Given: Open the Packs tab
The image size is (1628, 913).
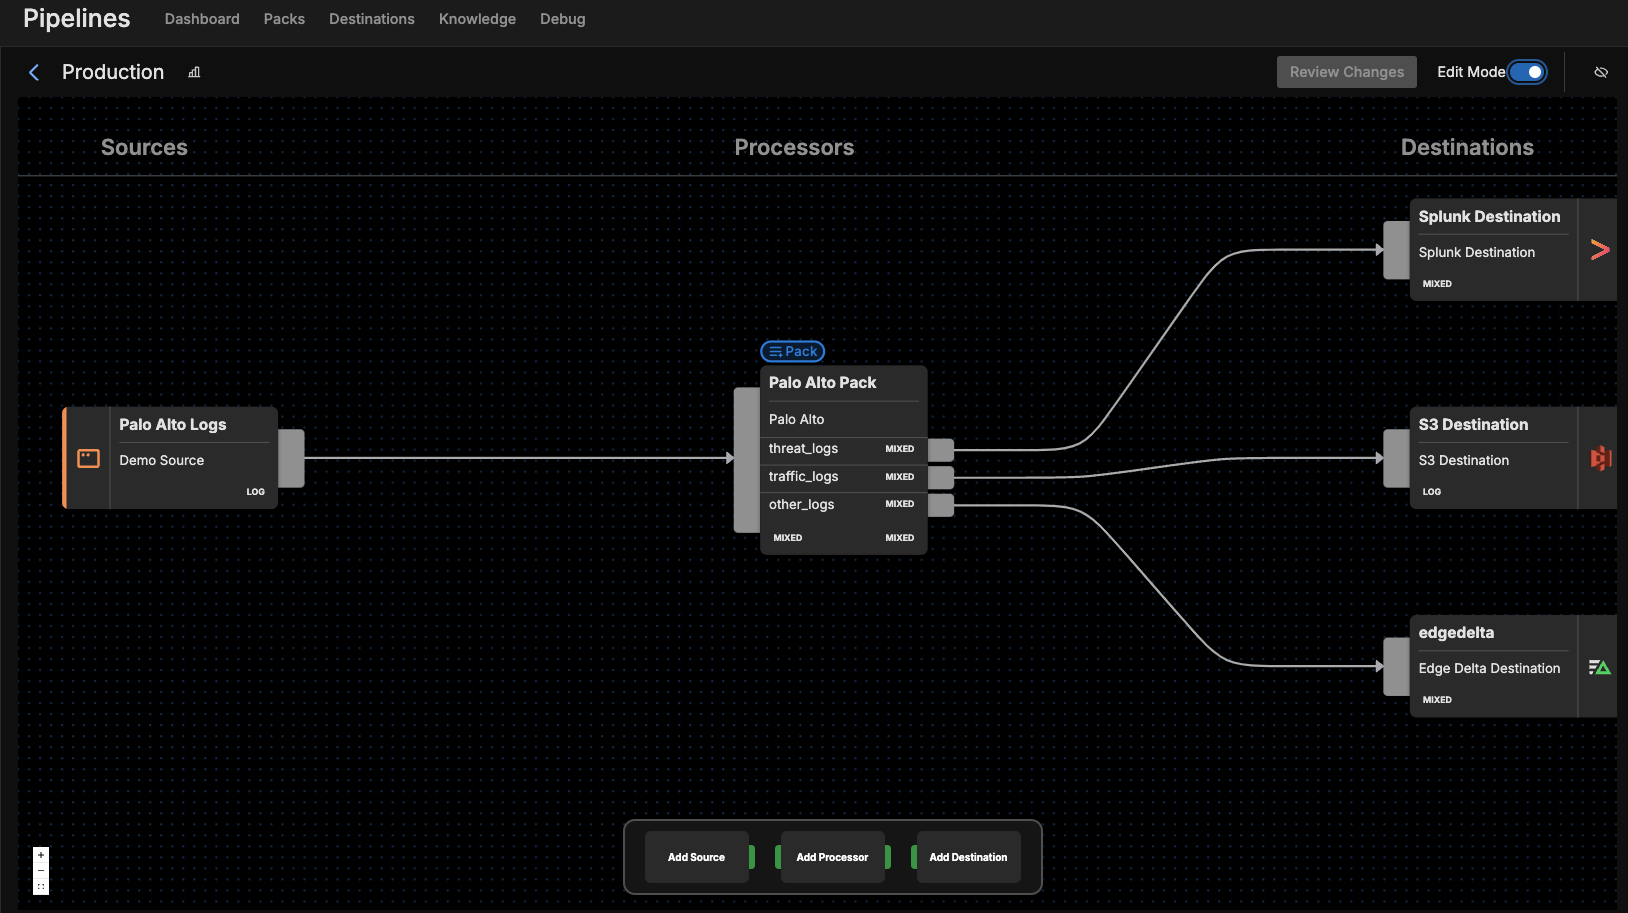Looking at the screenshot, I should coord(284,19).
